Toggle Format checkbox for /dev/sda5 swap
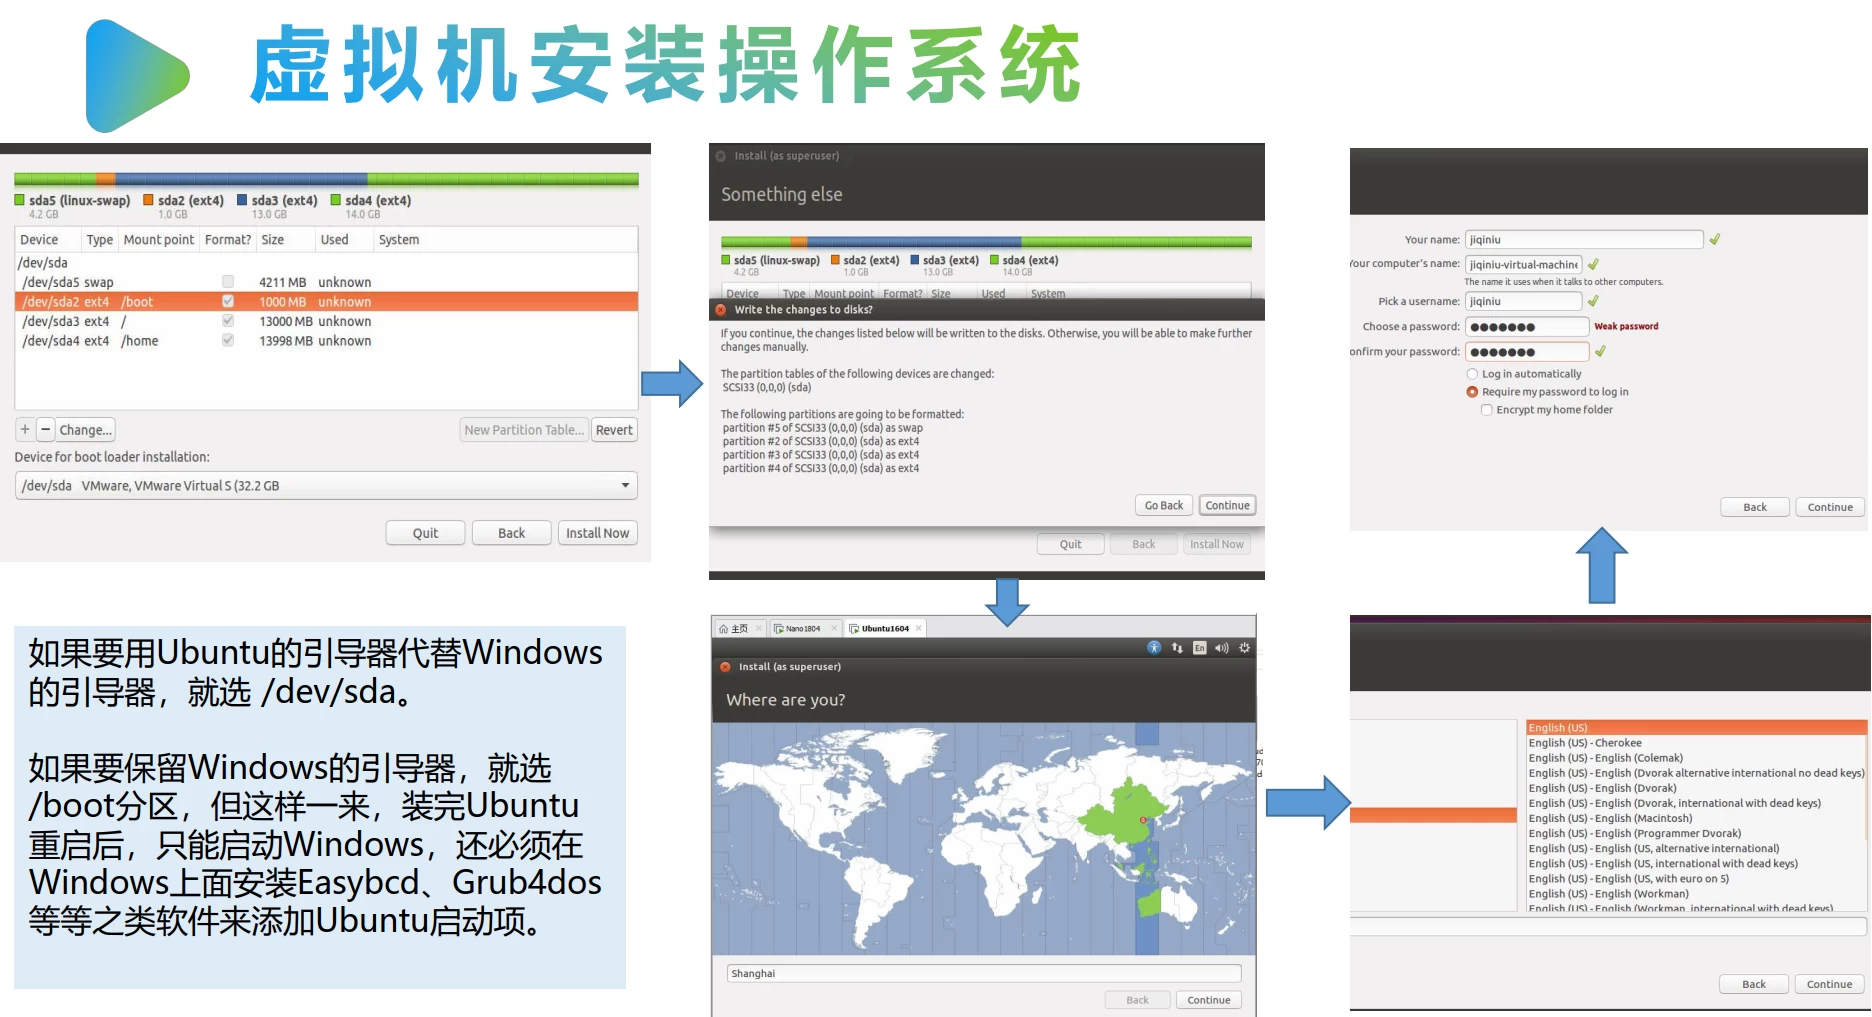This screenshot has width=1872, height=1017. pyautogui.click(x=228, y=282)
